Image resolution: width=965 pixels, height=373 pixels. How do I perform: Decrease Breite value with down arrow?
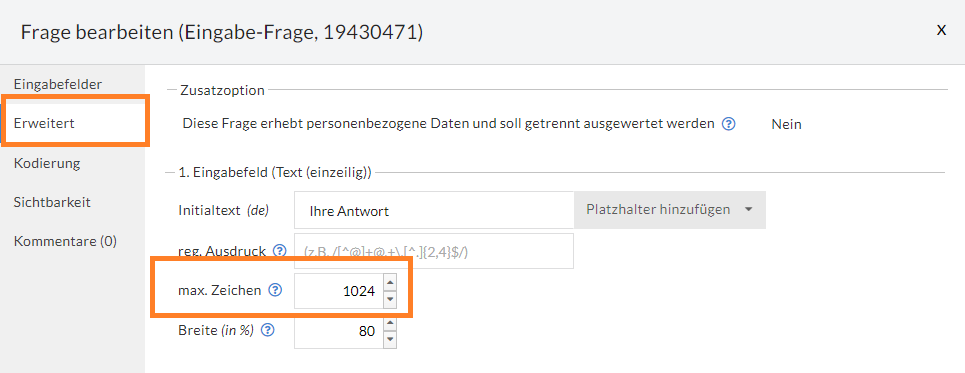[x=390, y=340]
